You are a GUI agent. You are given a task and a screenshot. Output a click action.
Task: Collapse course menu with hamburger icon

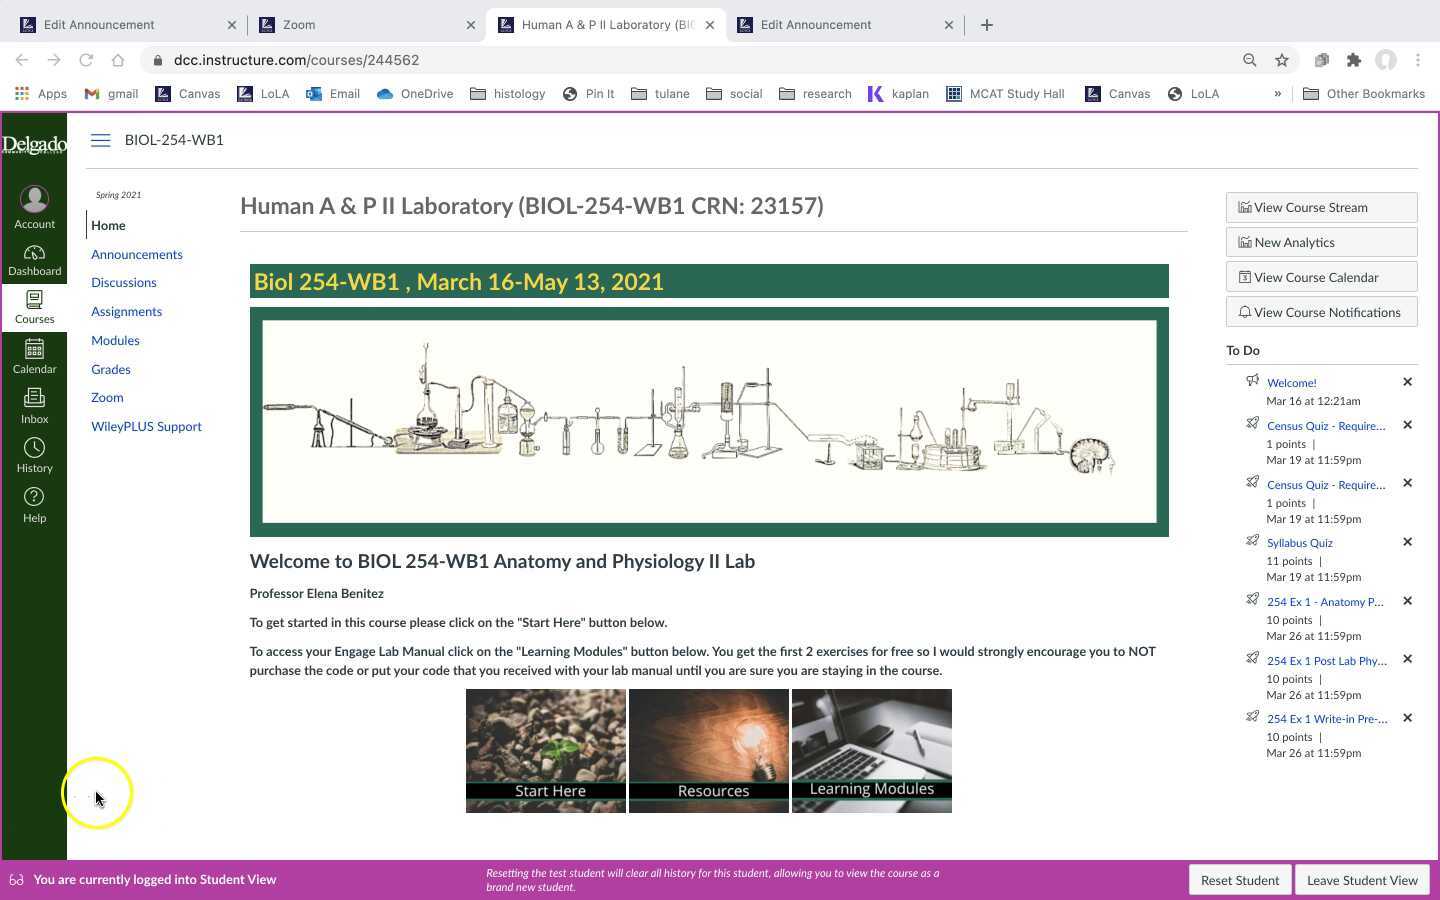pos(100,140)
